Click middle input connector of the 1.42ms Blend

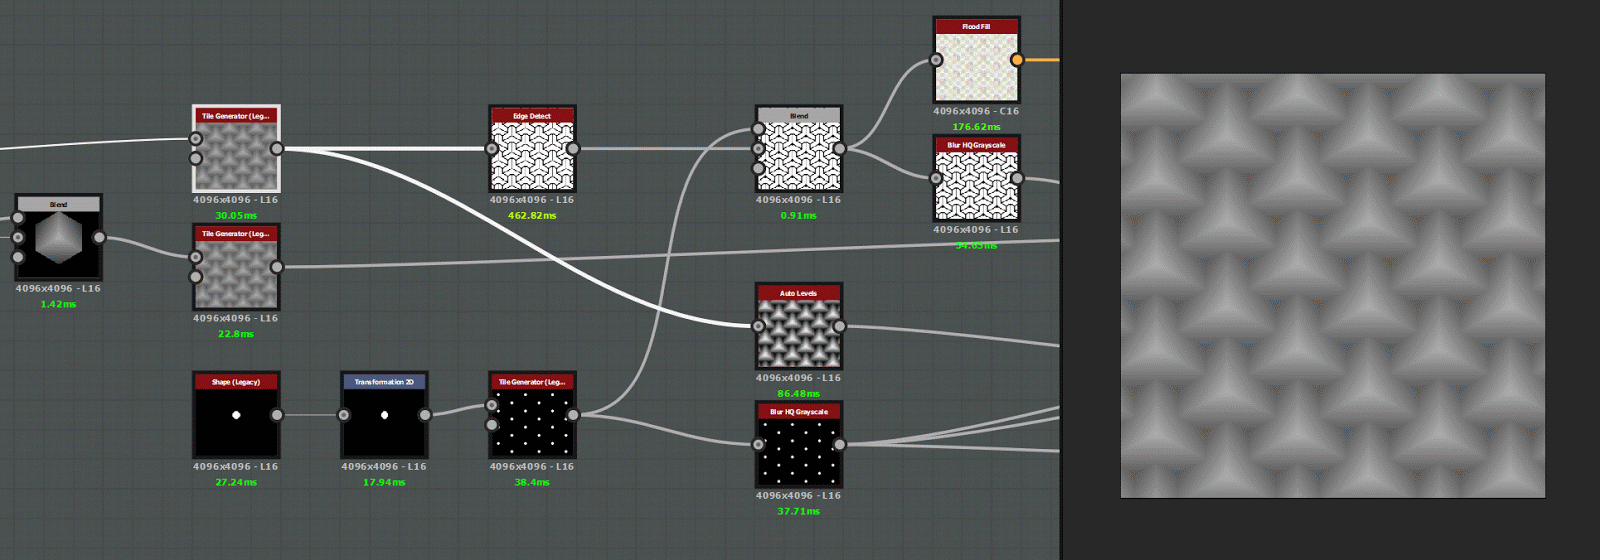(x=18, y=237)
